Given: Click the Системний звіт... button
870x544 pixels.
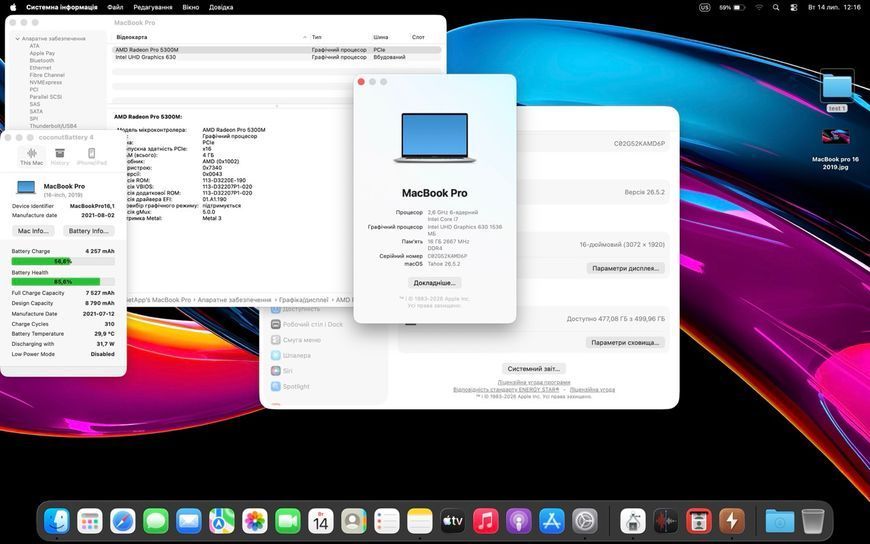Looking at the screenshot, I should 533,369.
